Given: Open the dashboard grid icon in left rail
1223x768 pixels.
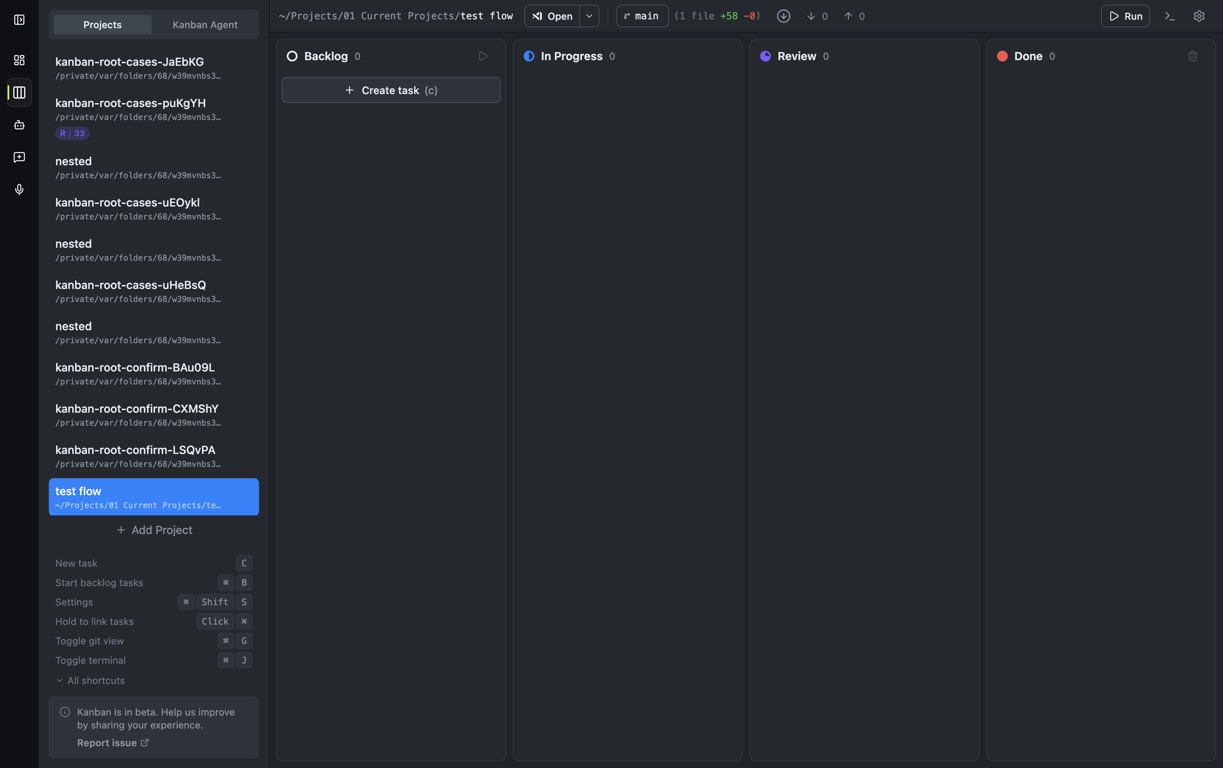Looking at the screenshot, I should [x=19, y=60].
